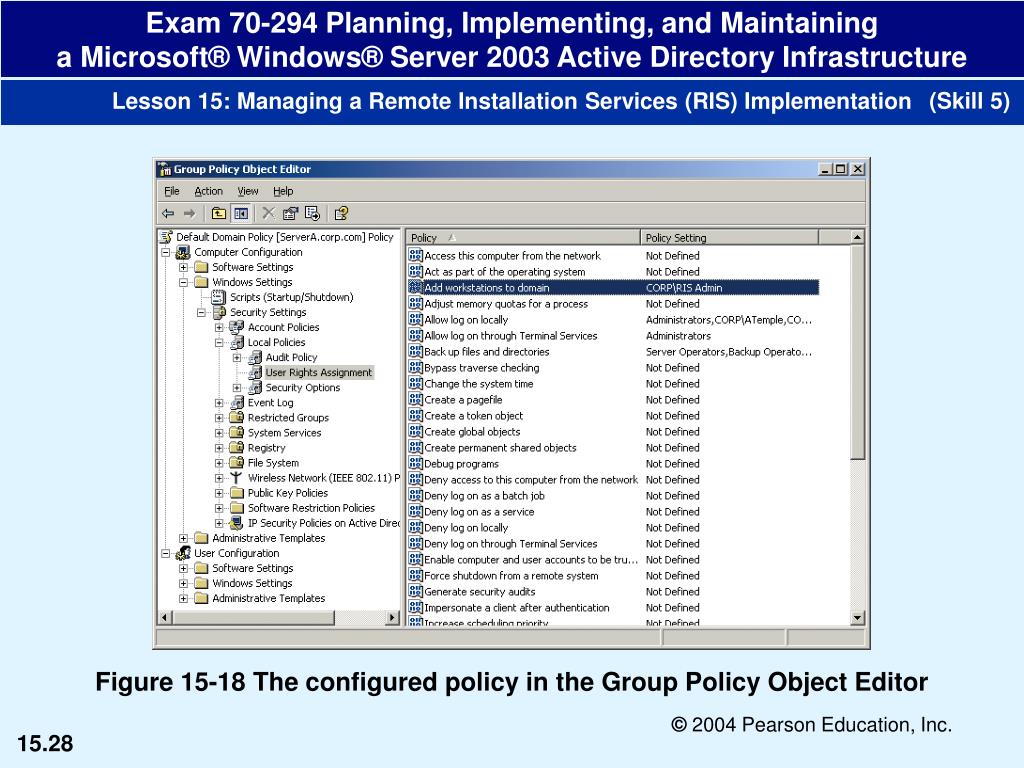The width and height of the screenshot is (1024, 768).
Task: Collapse the Security Settings node
Action: pos(201,313)
